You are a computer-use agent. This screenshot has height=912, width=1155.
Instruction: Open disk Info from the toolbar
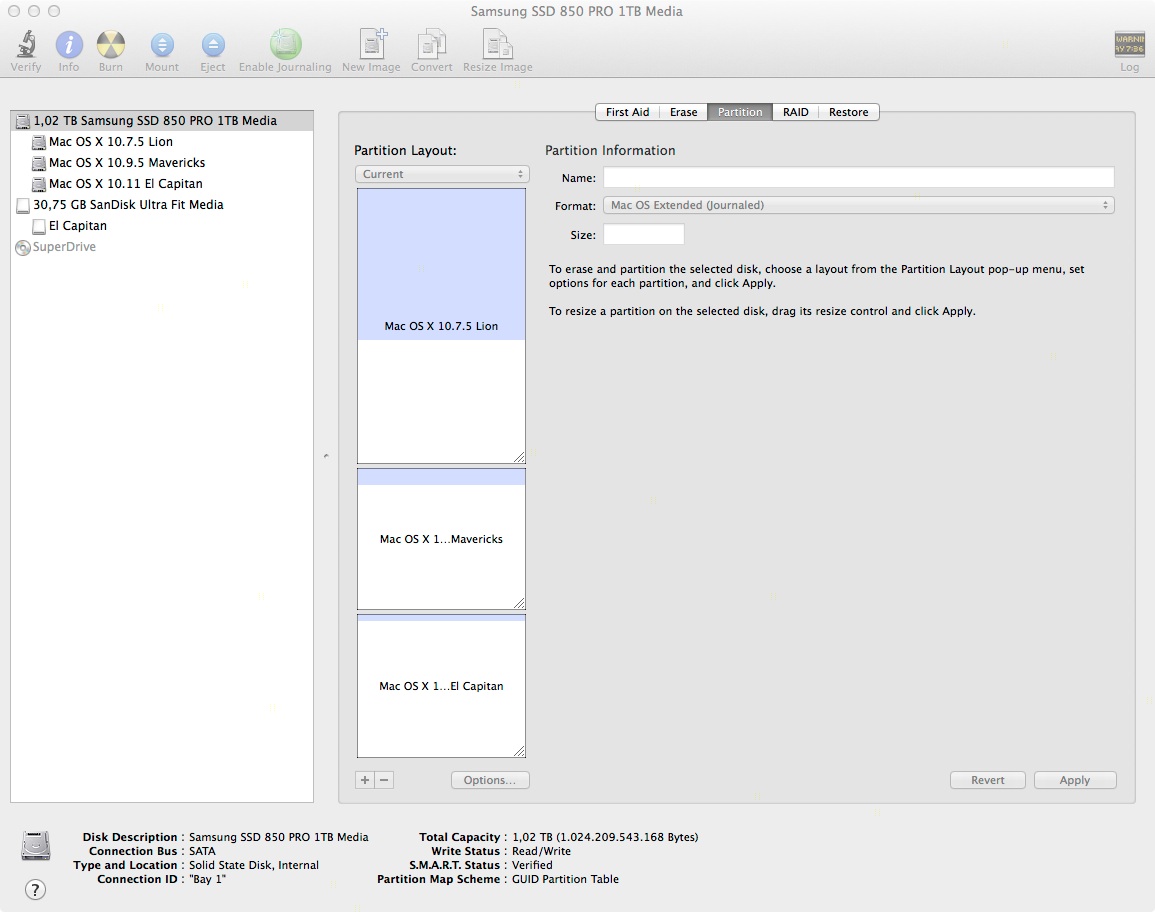tap(69, 44)
